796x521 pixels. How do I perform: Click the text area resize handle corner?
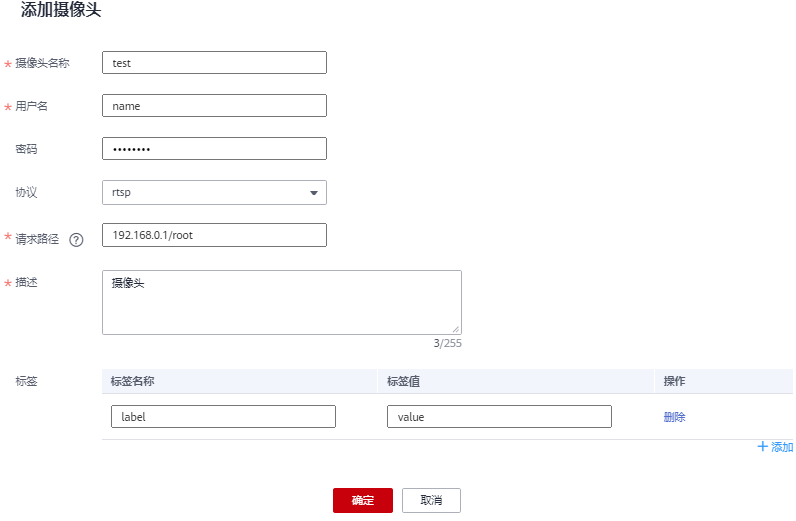tap(455, 329)
